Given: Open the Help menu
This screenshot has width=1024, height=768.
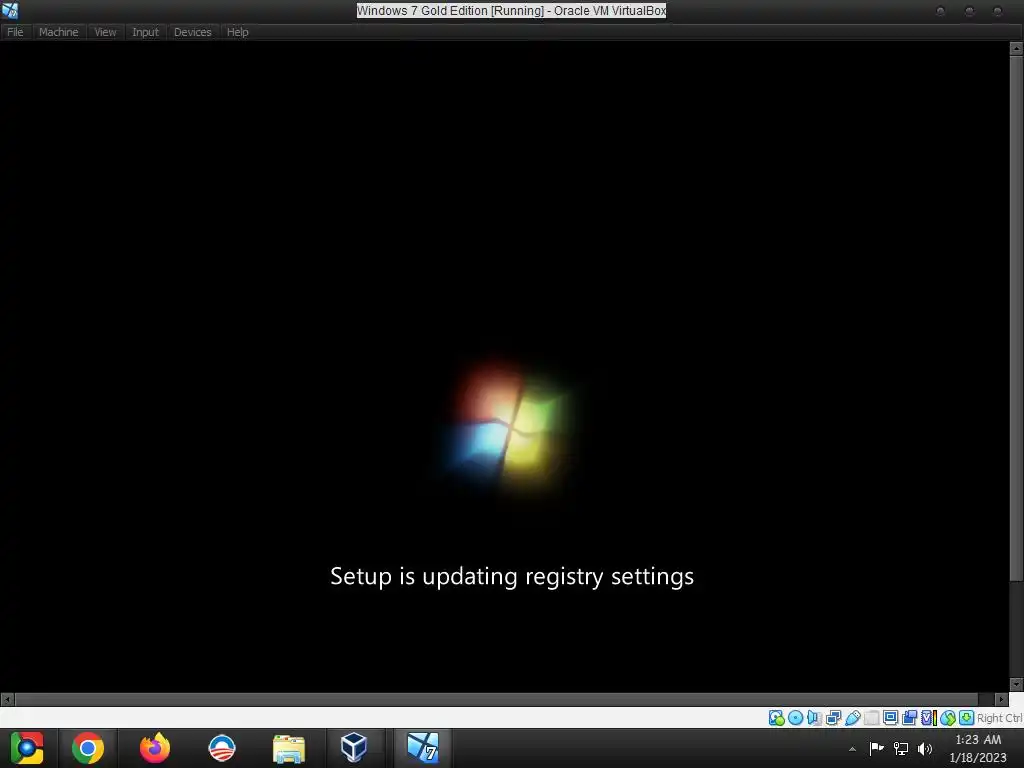Looking at the screenshot, I should [238, 32].
